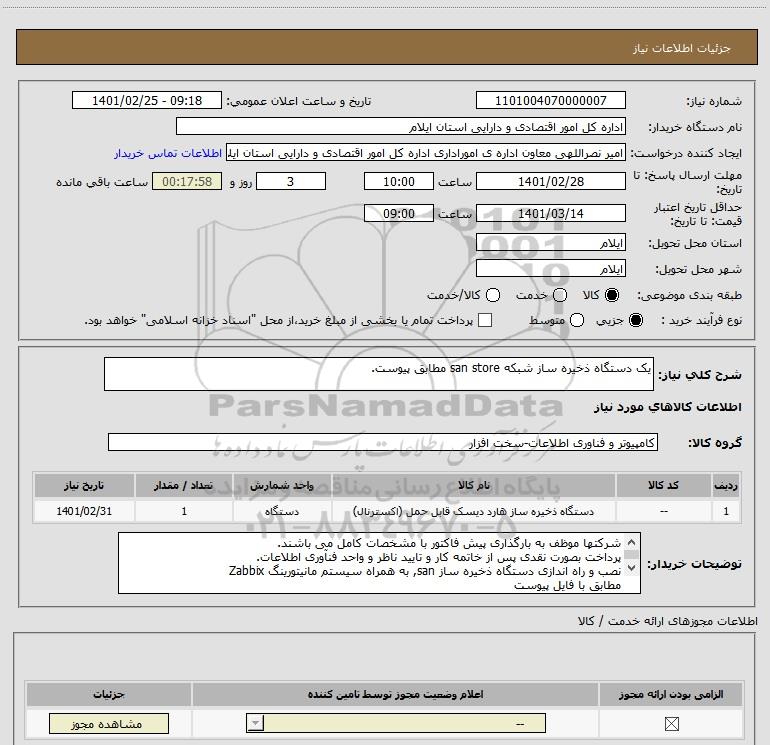Select the جزیی purchase type radio

[x=636, y=321]
